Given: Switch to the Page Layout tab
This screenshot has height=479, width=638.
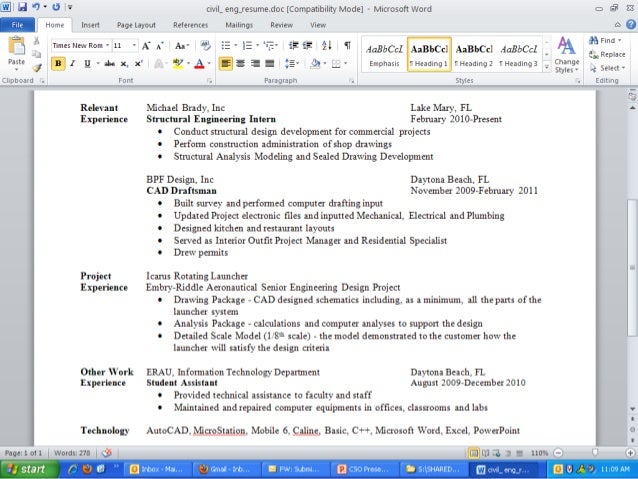Looking at the screenshot, I should (136, 25).
